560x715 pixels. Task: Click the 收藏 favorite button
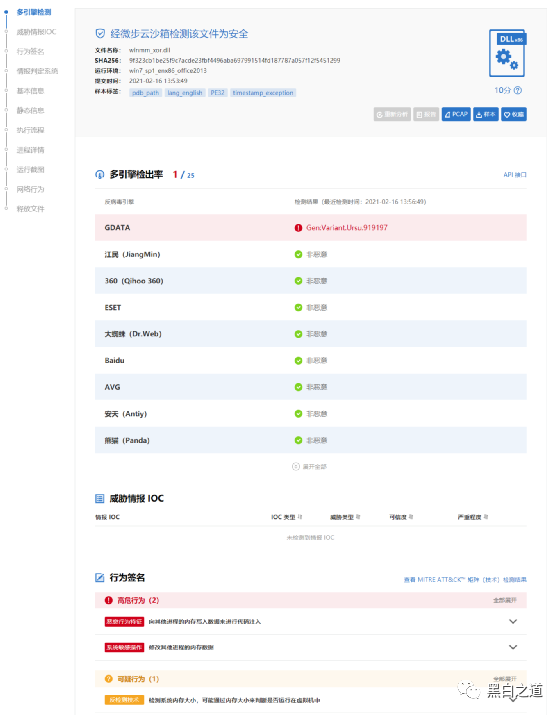click(x=513, y=114)
